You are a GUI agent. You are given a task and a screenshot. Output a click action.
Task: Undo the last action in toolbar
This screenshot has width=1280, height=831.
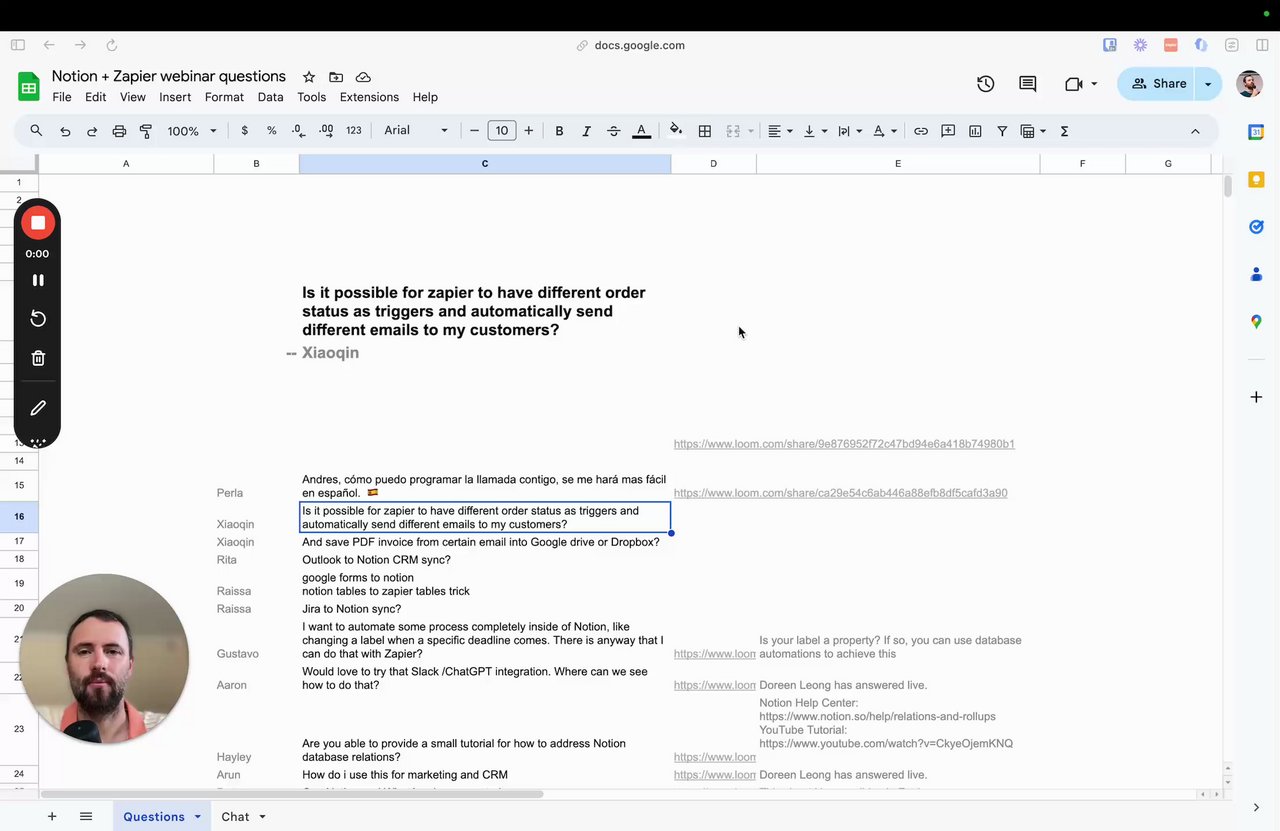pos(65,131)
